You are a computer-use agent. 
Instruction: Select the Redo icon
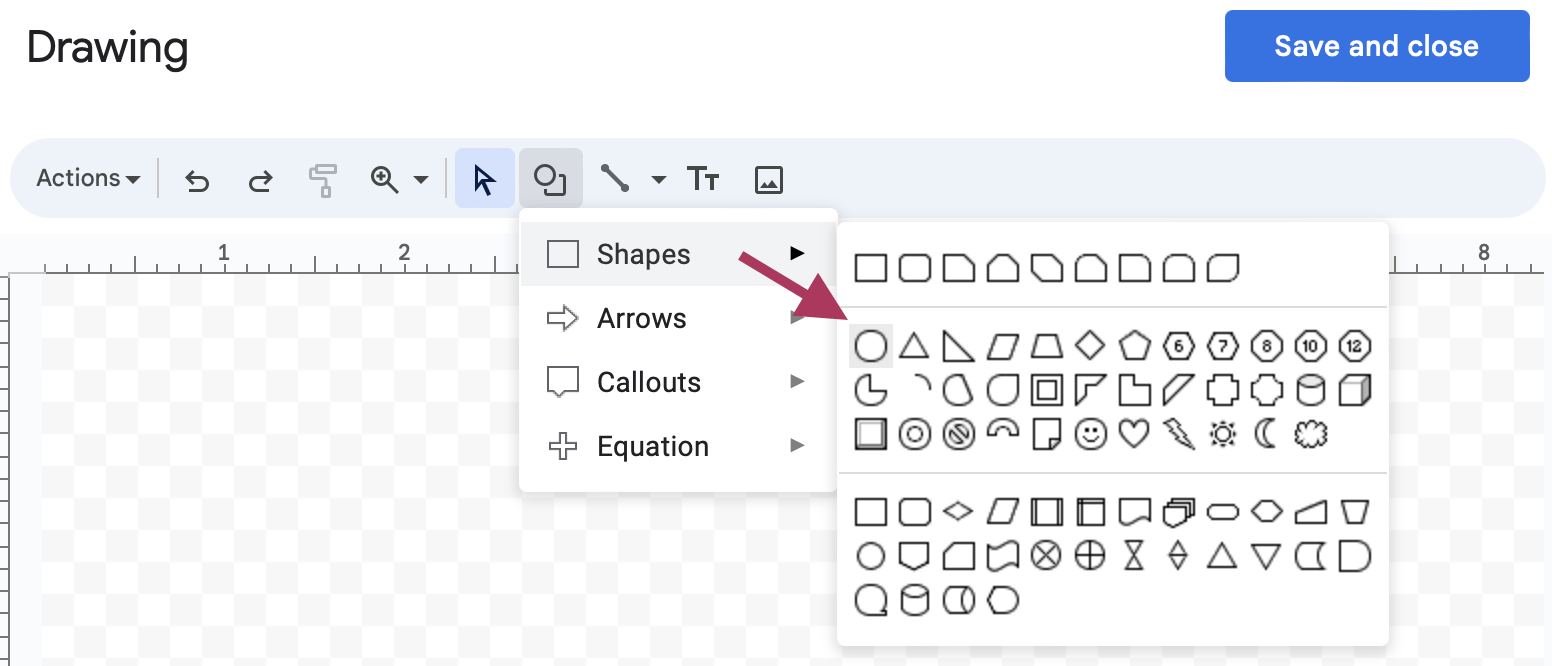(x=260, y=179)
